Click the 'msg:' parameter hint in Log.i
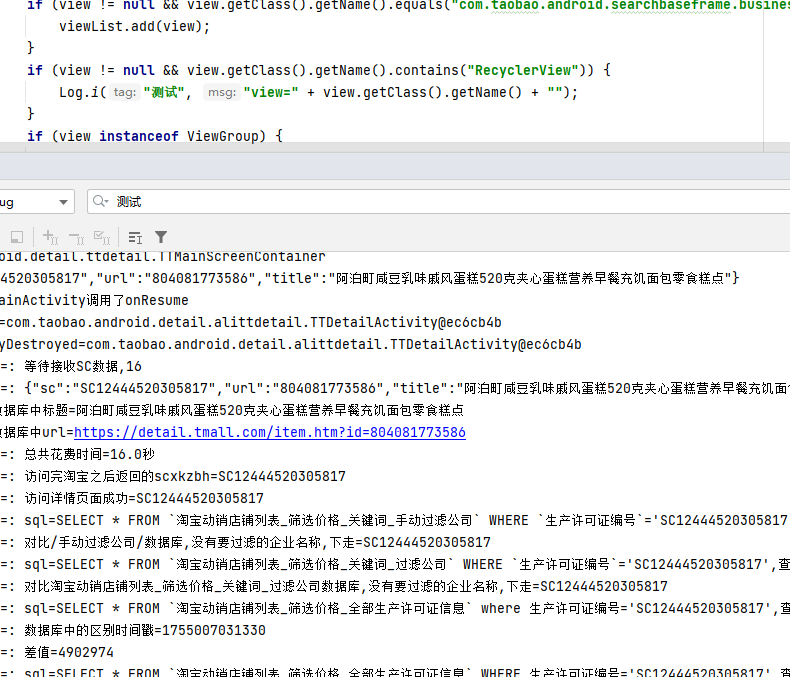This screenshot has width=790, height=677. coord(219,92)
